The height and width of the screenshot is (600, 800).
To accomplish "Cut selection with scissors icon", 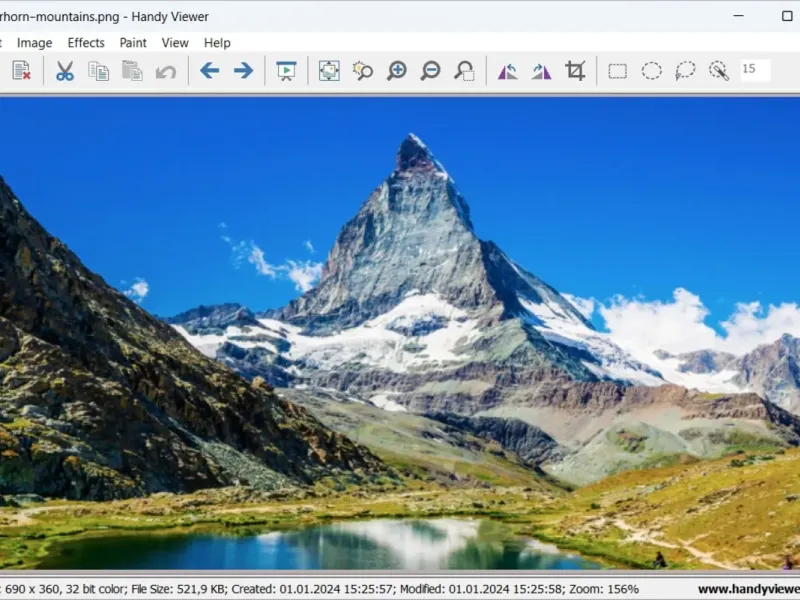I will (65, 70).
